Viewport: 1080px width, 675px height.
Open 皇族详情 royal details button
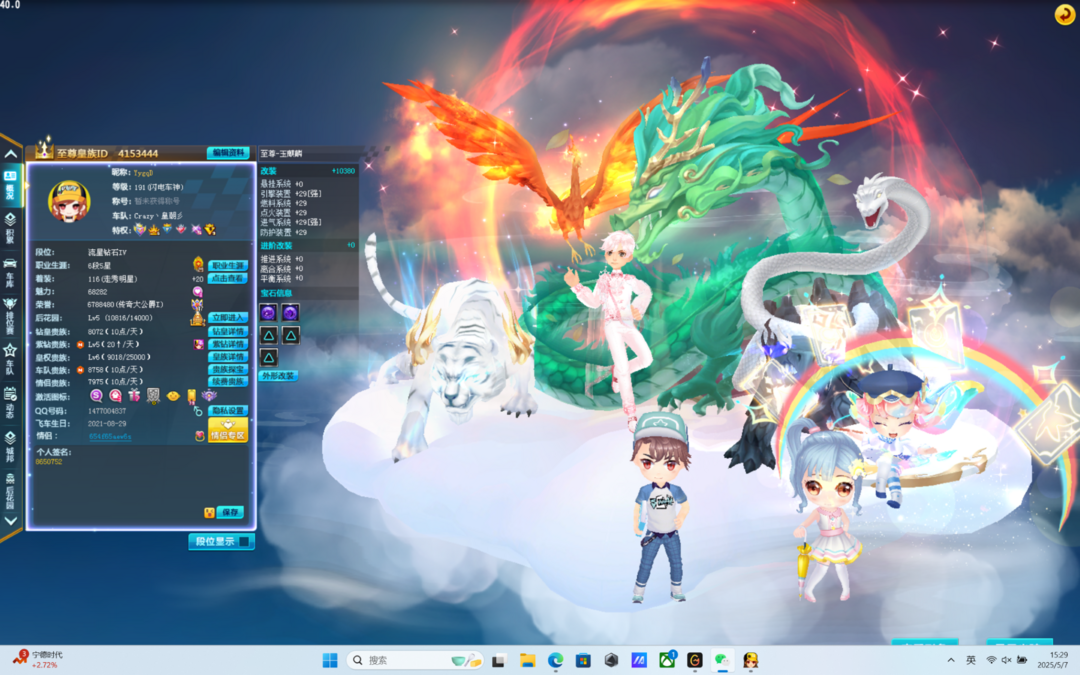228,357
